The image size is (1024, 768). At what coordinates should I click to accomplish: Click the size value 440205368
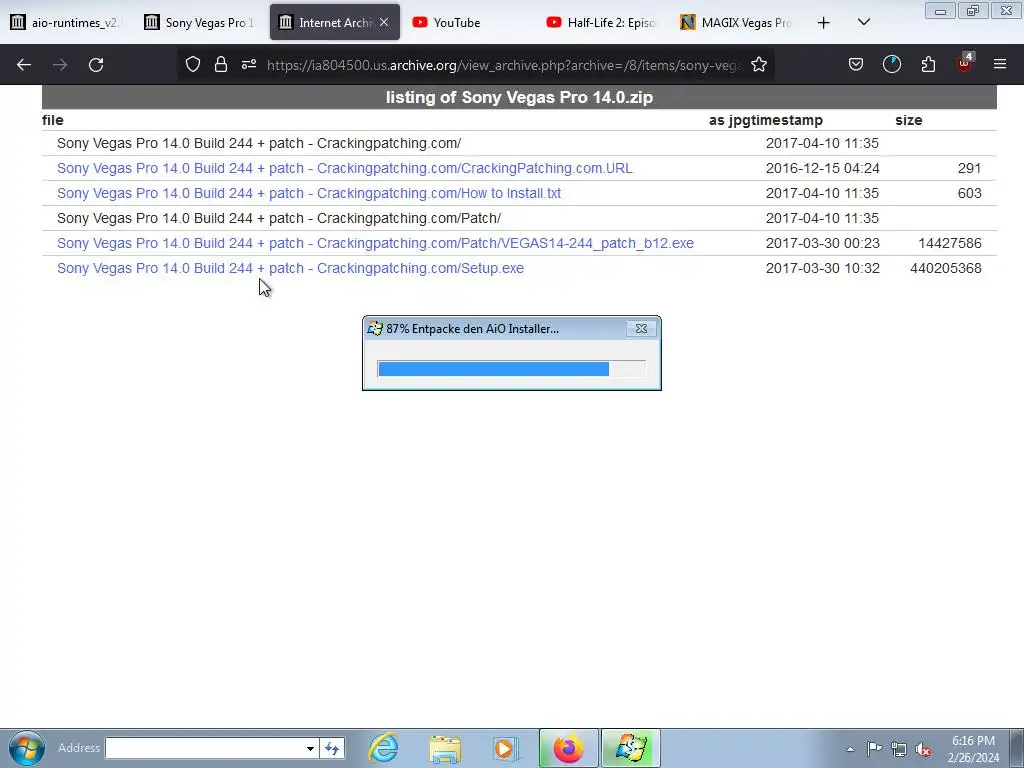945,268
